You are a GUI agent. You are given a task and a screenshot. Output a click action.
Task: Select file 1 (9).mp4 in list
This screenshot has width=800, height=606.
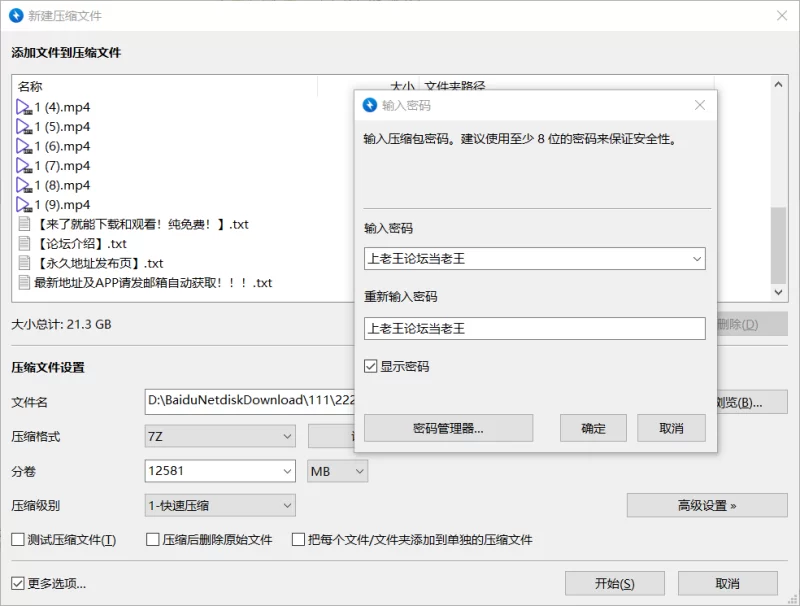click(62, 205)
